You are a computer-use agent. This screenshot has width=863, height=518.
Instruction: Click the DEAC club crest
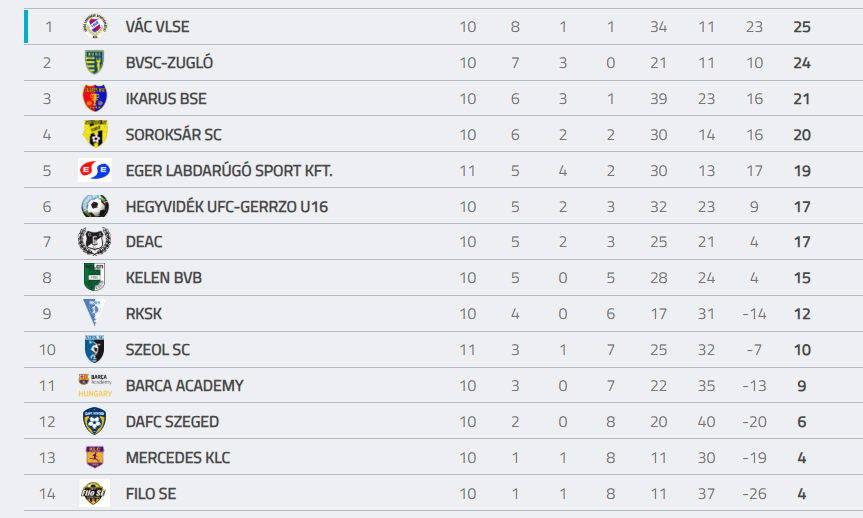(x=94, y=242)
